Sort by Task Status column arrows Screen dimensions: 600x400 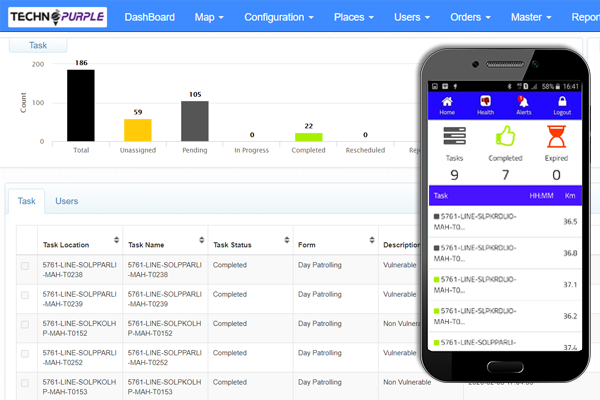287,240
